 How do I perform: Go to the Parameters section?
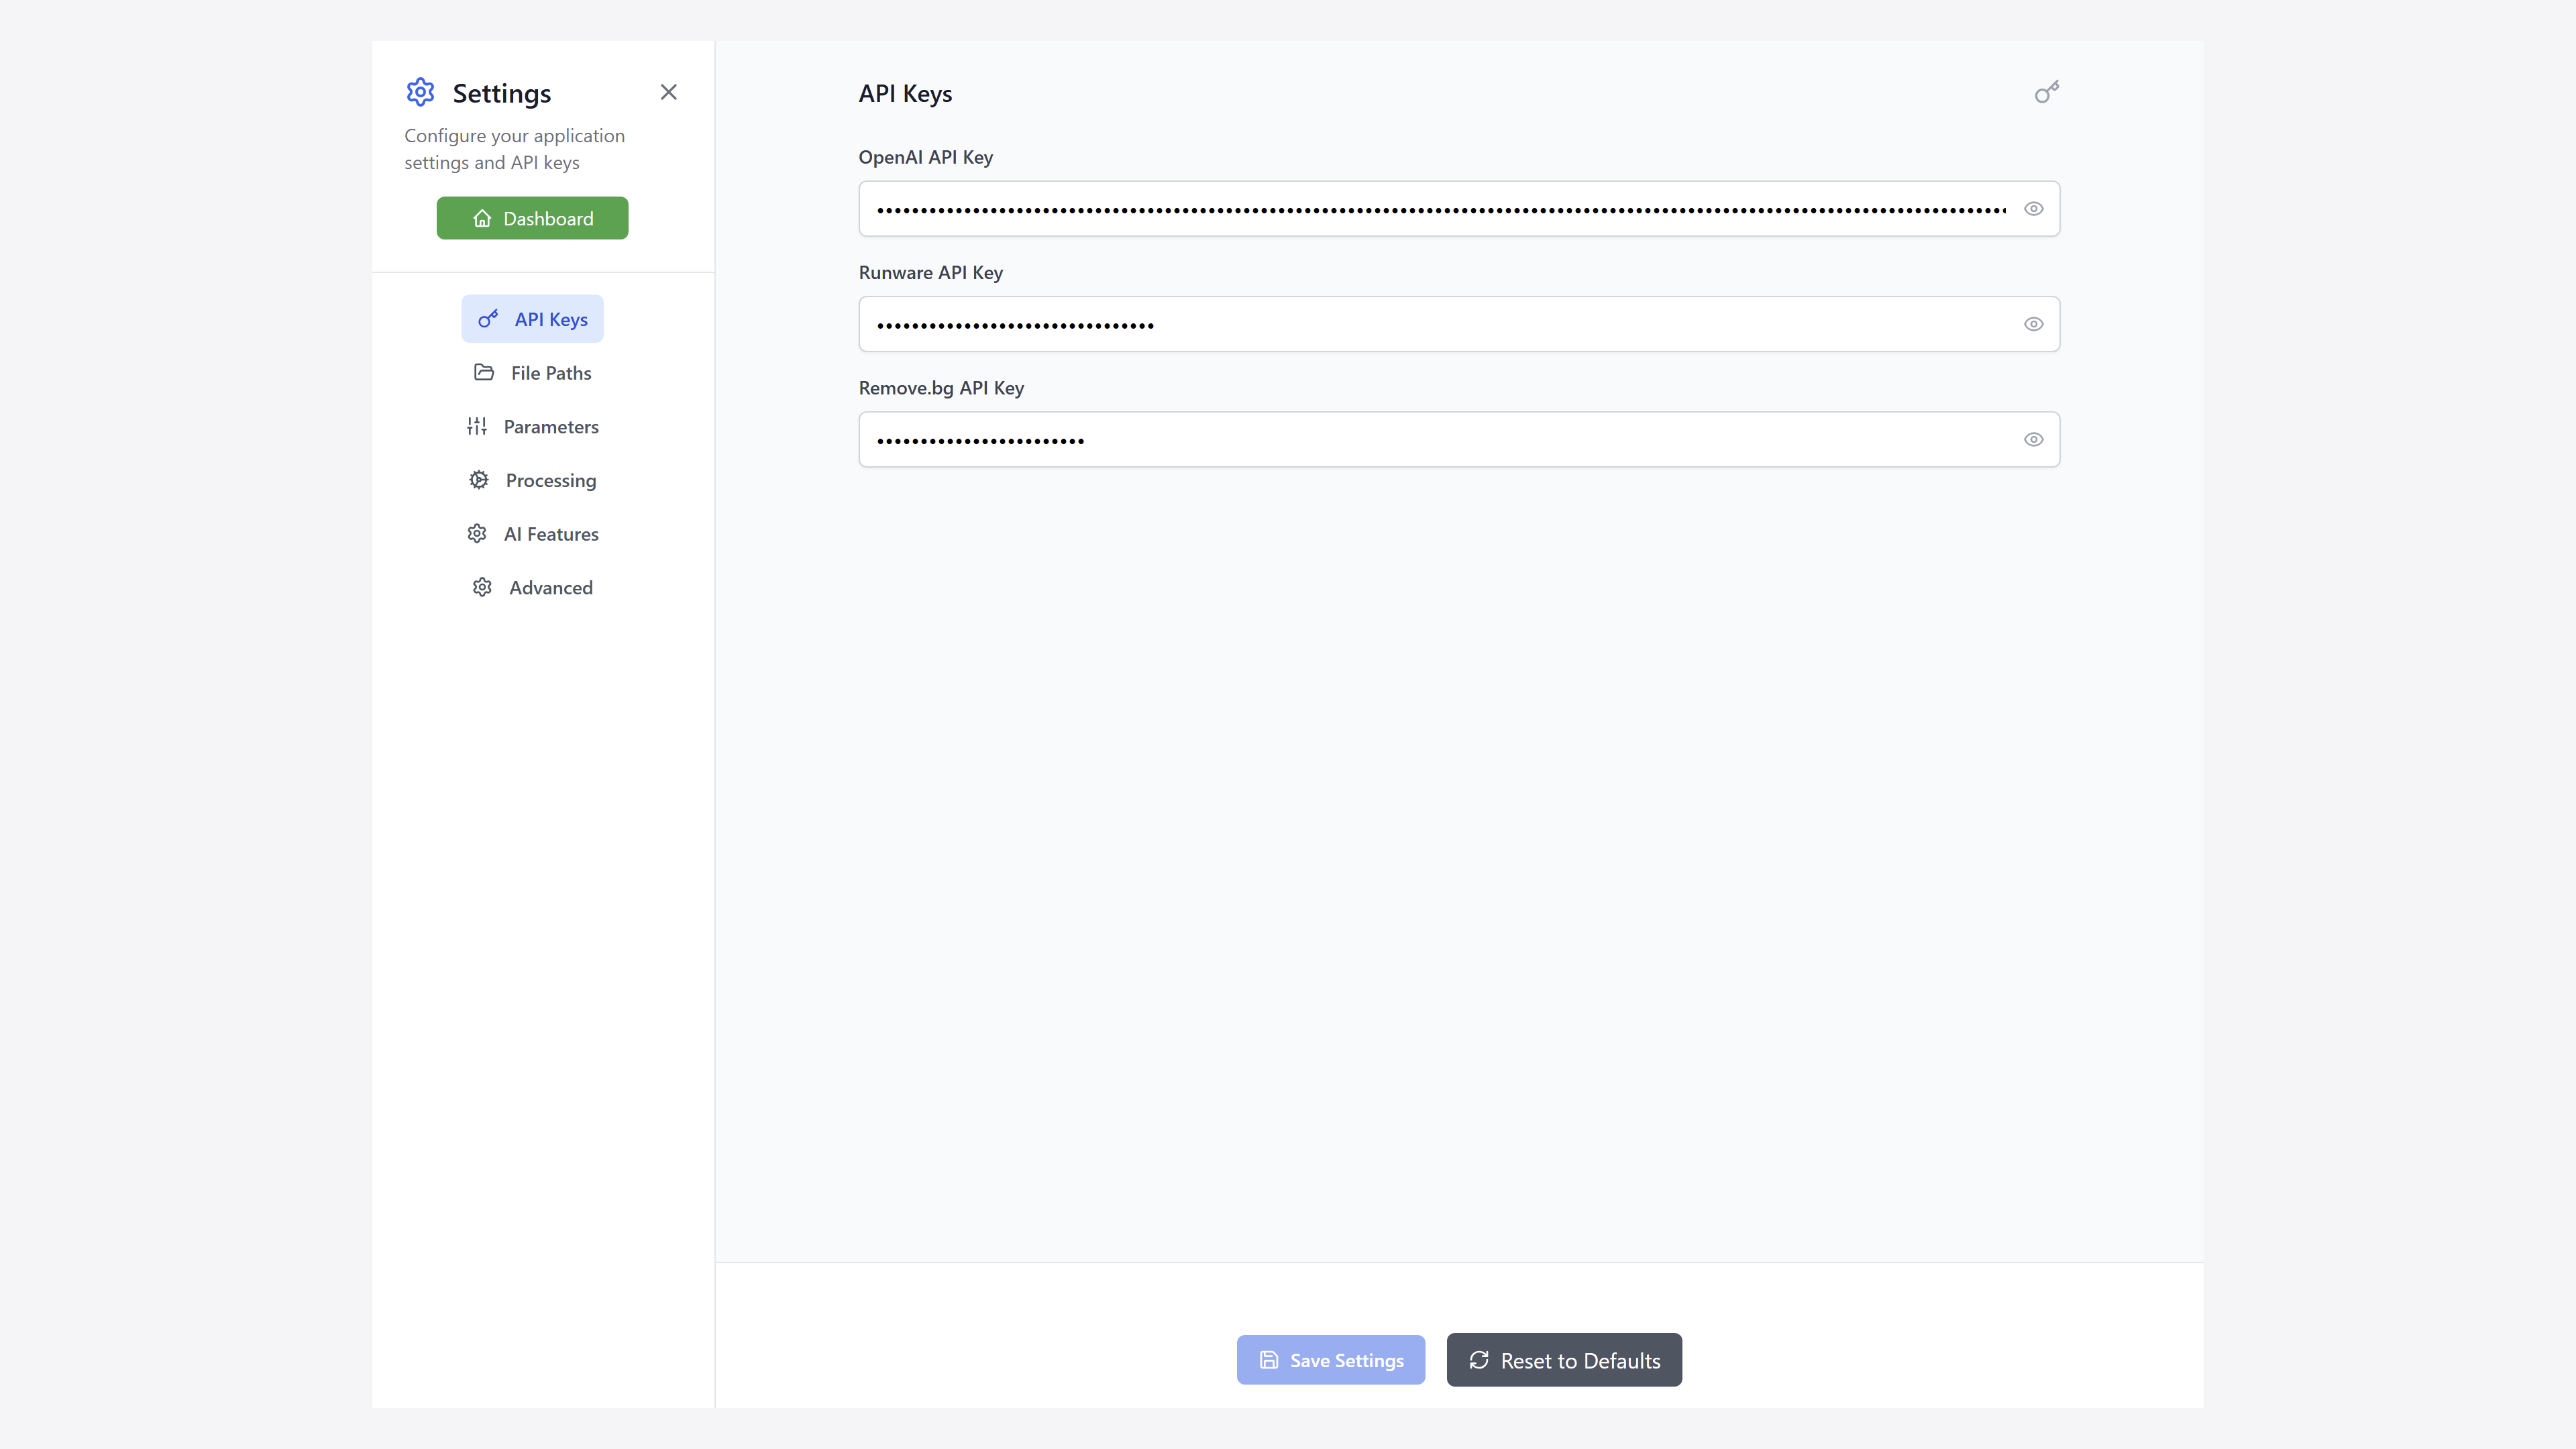[x=550, y=427]
